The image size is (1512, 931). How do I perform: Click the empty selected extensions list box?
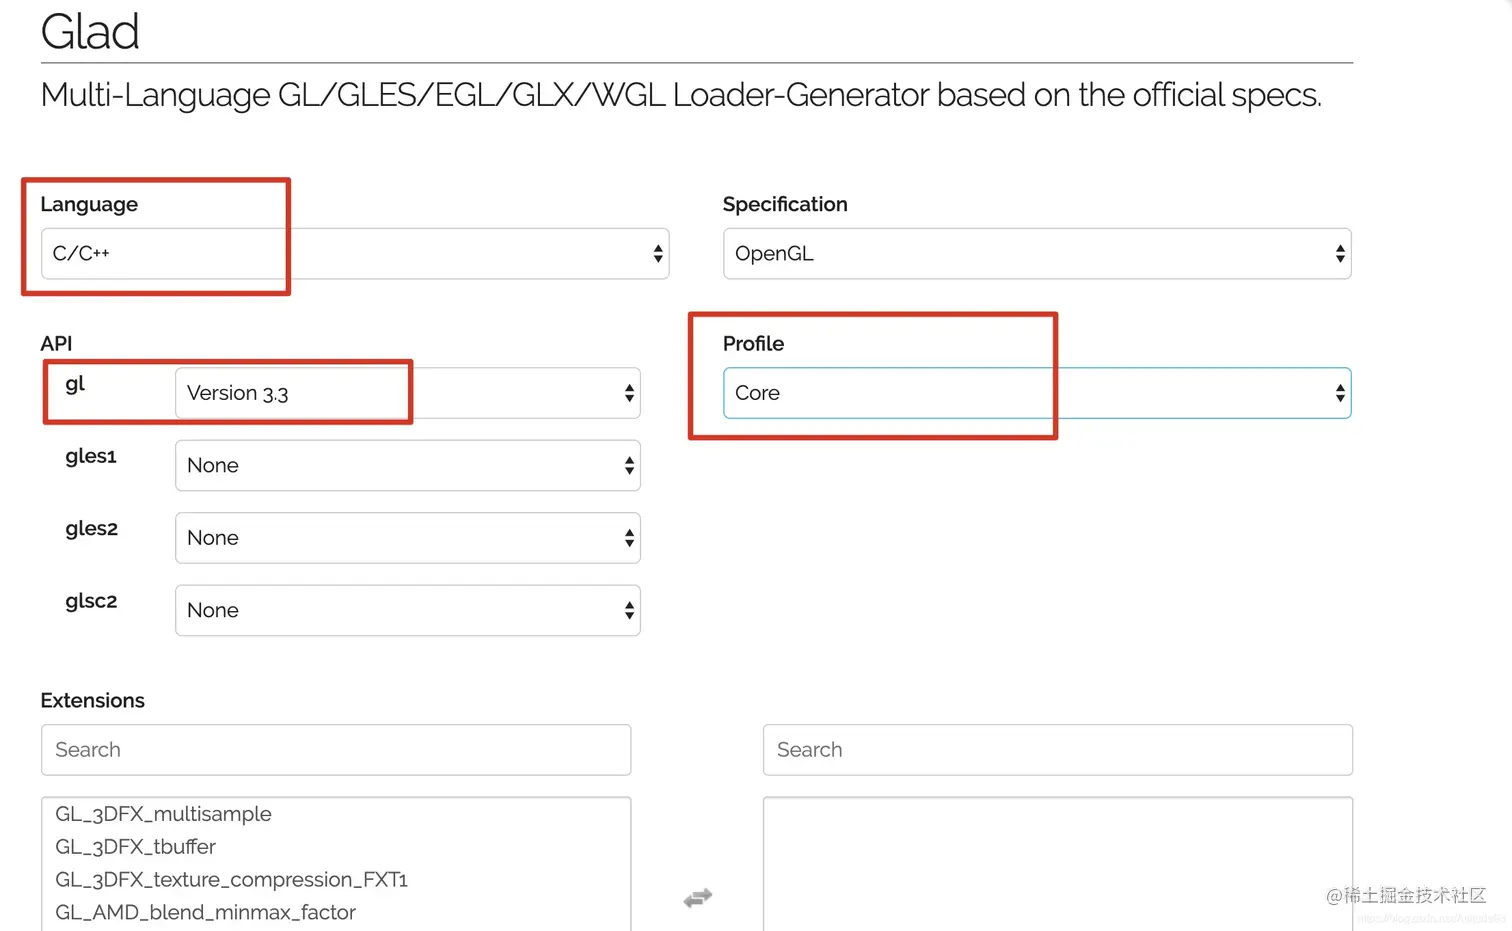pos(1057,864)
